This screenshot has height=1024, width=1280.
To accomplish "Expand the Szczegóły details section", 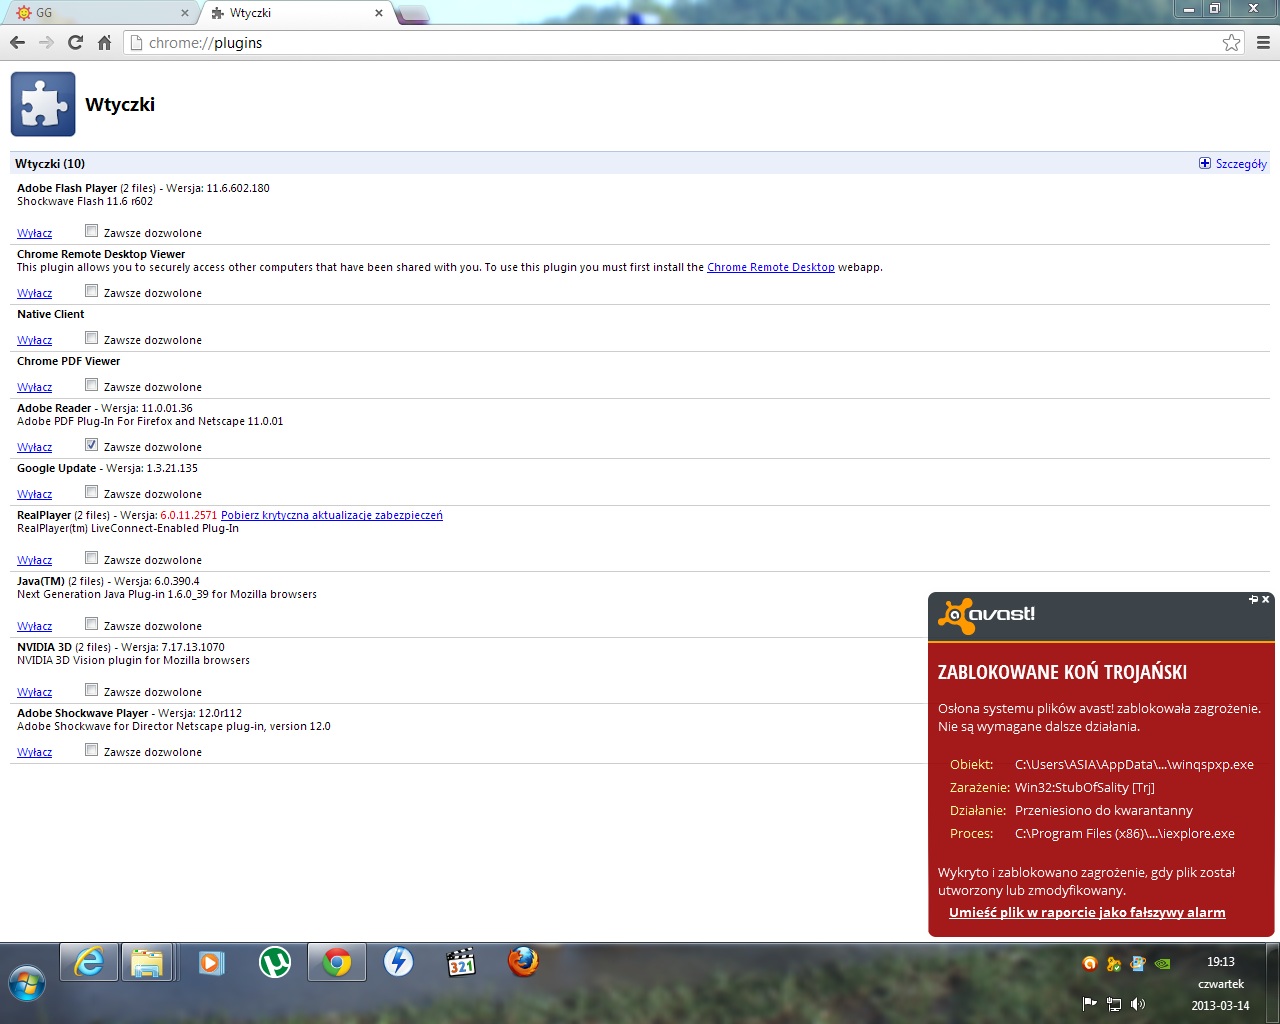I will 1233,164.
